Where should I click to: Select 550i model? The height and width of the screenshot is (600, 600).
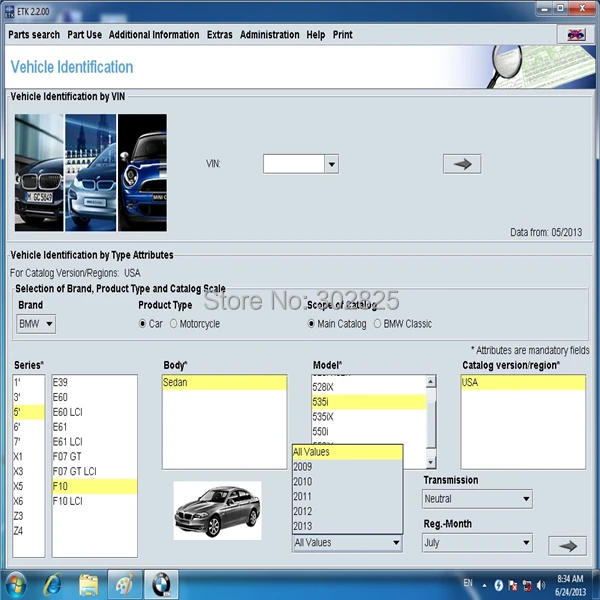click(369, 432)
